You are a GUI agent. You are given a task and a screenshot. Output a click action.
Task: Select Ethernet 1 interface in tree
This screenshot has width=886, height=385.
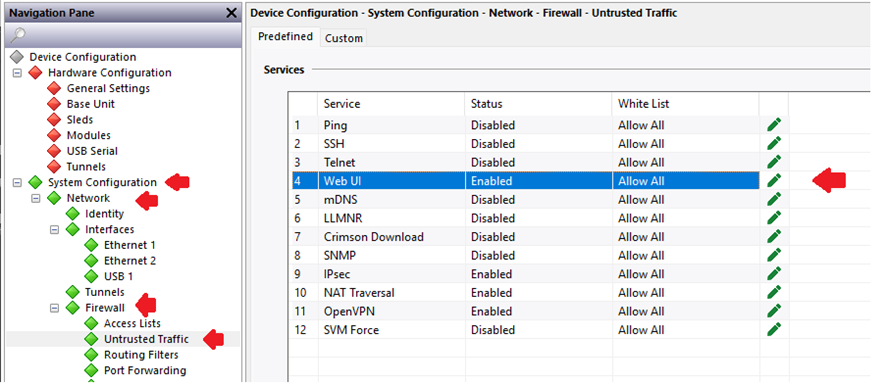pos(129,245)
